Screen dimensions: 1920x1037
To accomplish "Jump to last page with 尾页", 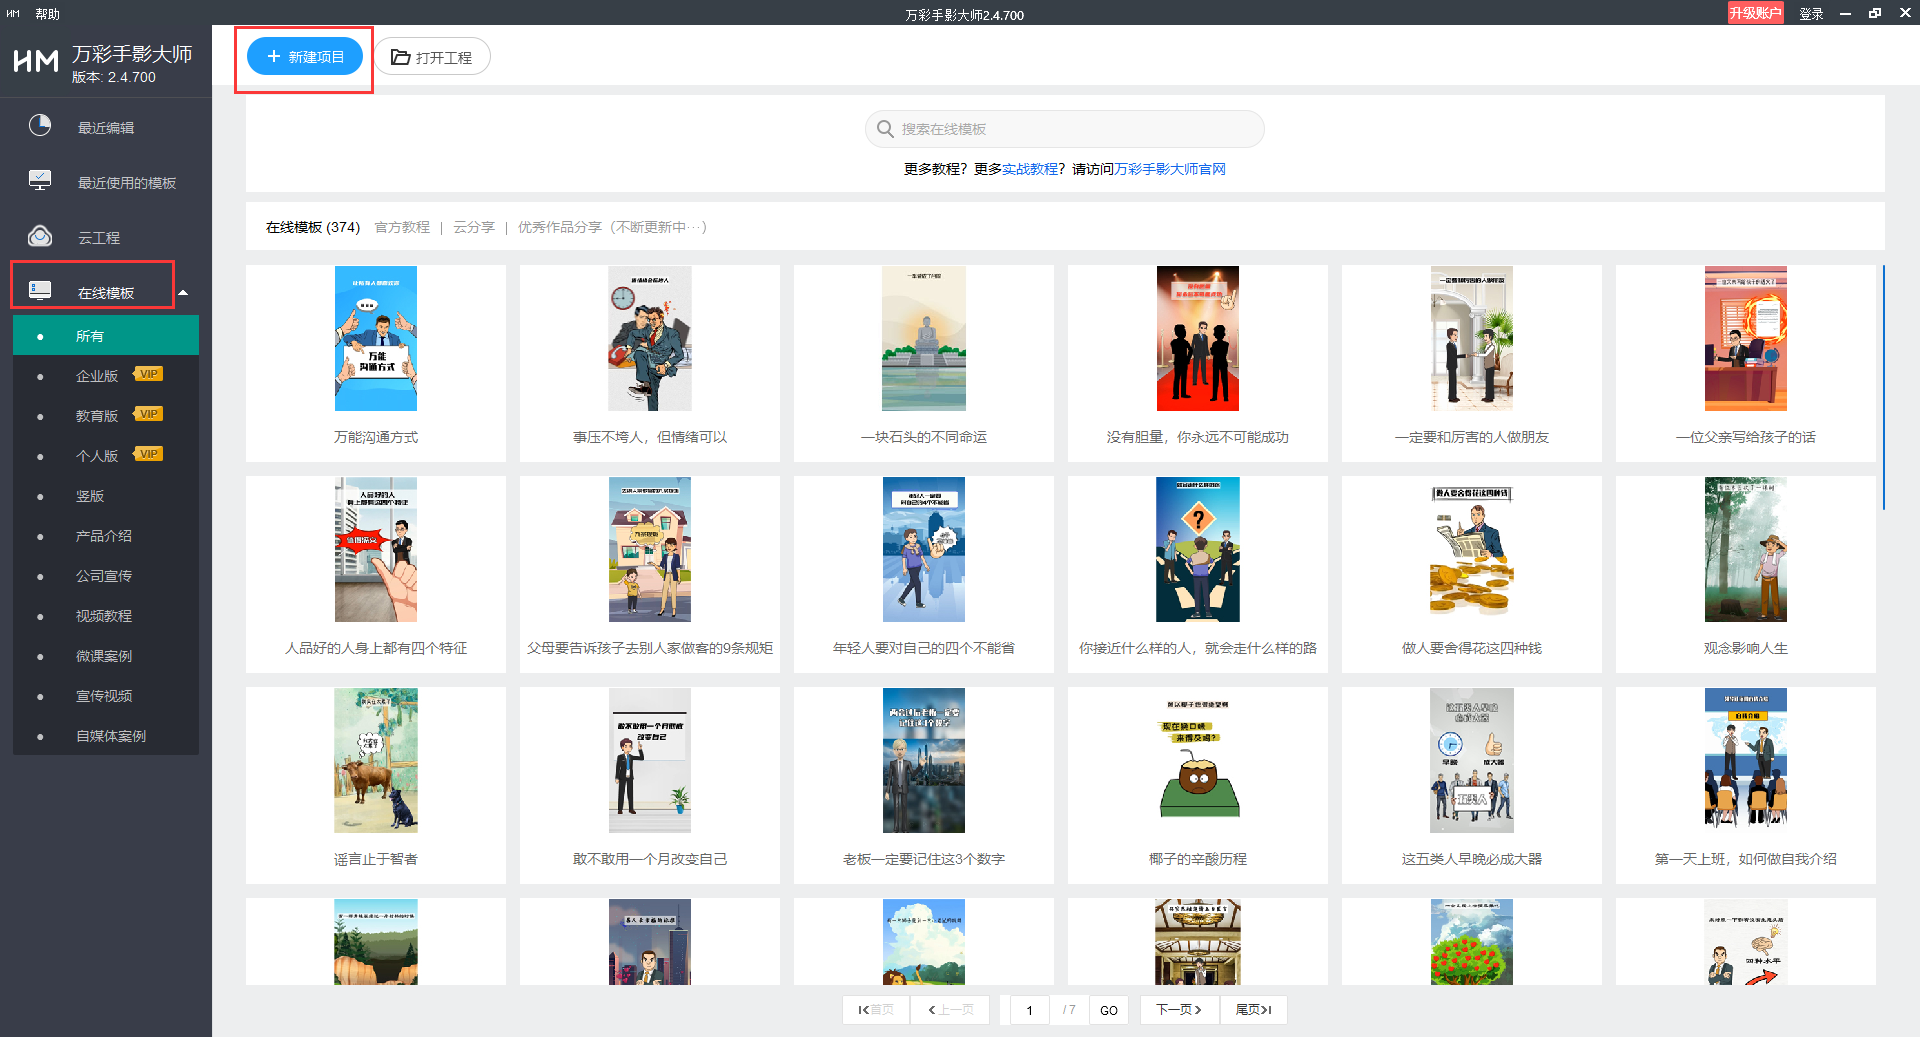I will pyautogui.click(x=1253, y=1010).
